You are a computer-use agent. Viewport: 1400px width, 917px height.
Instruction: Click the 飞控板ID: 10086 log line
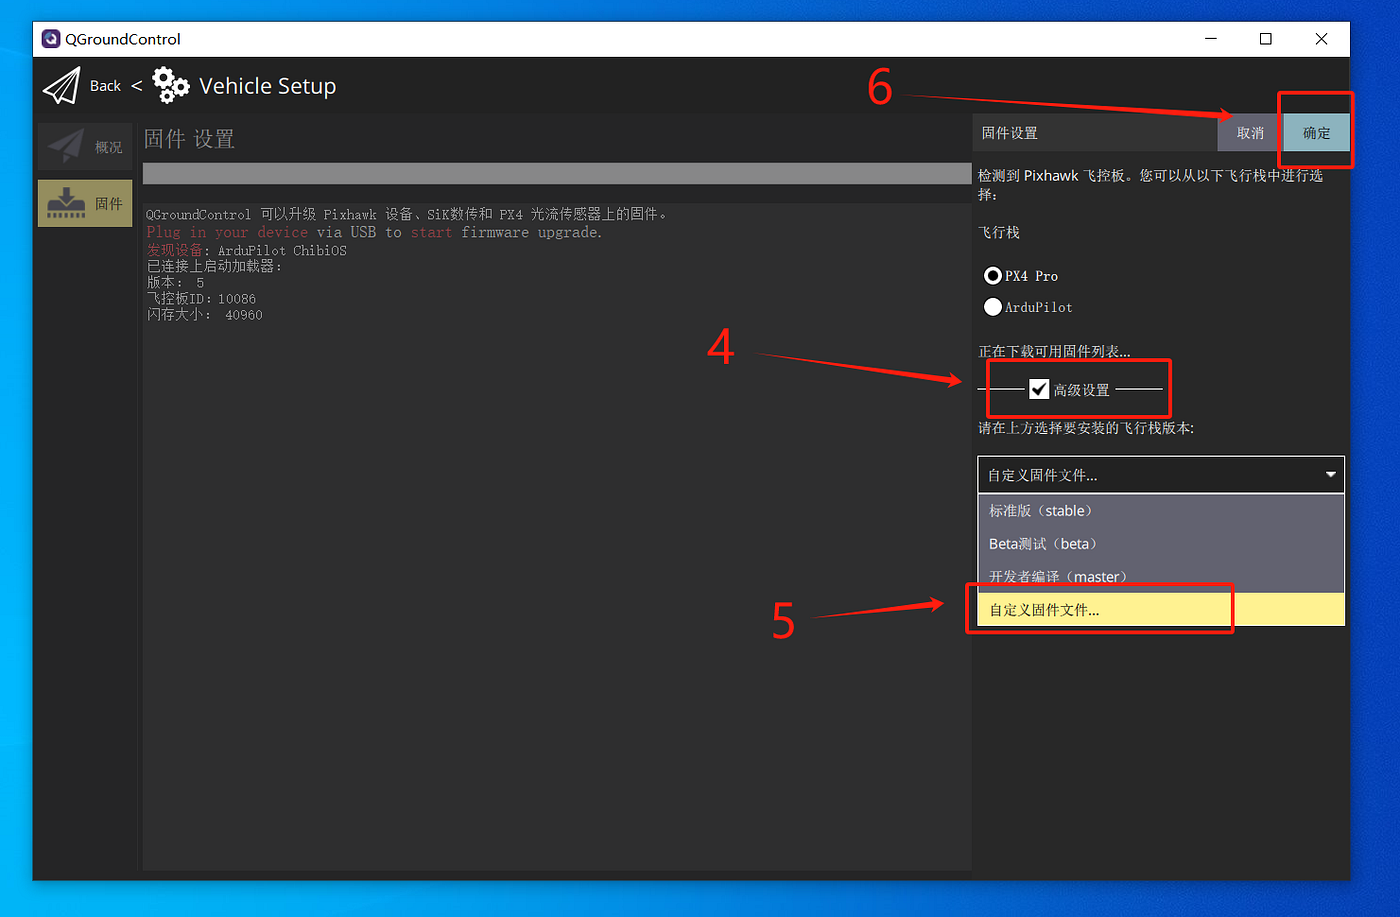tap(201, 298)
